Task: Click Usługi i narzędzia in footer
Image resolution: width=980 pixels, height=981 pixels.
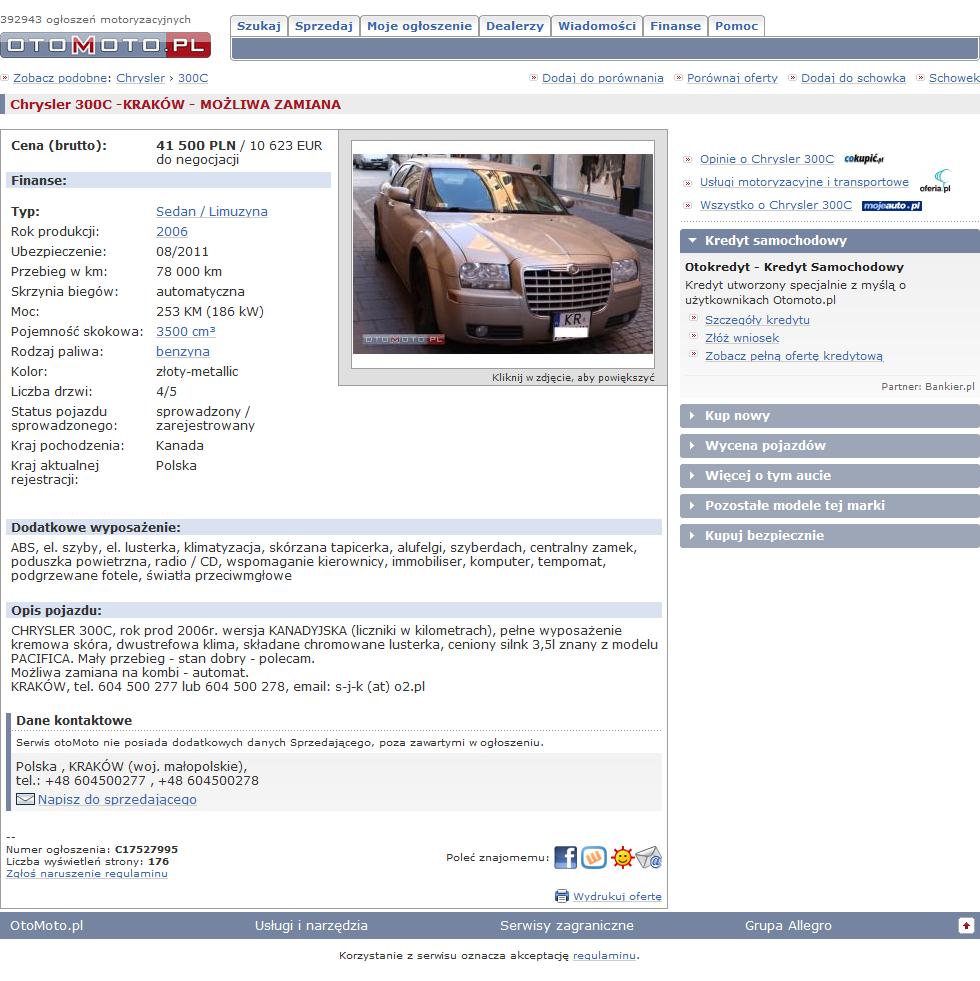Action: point(311,925)
